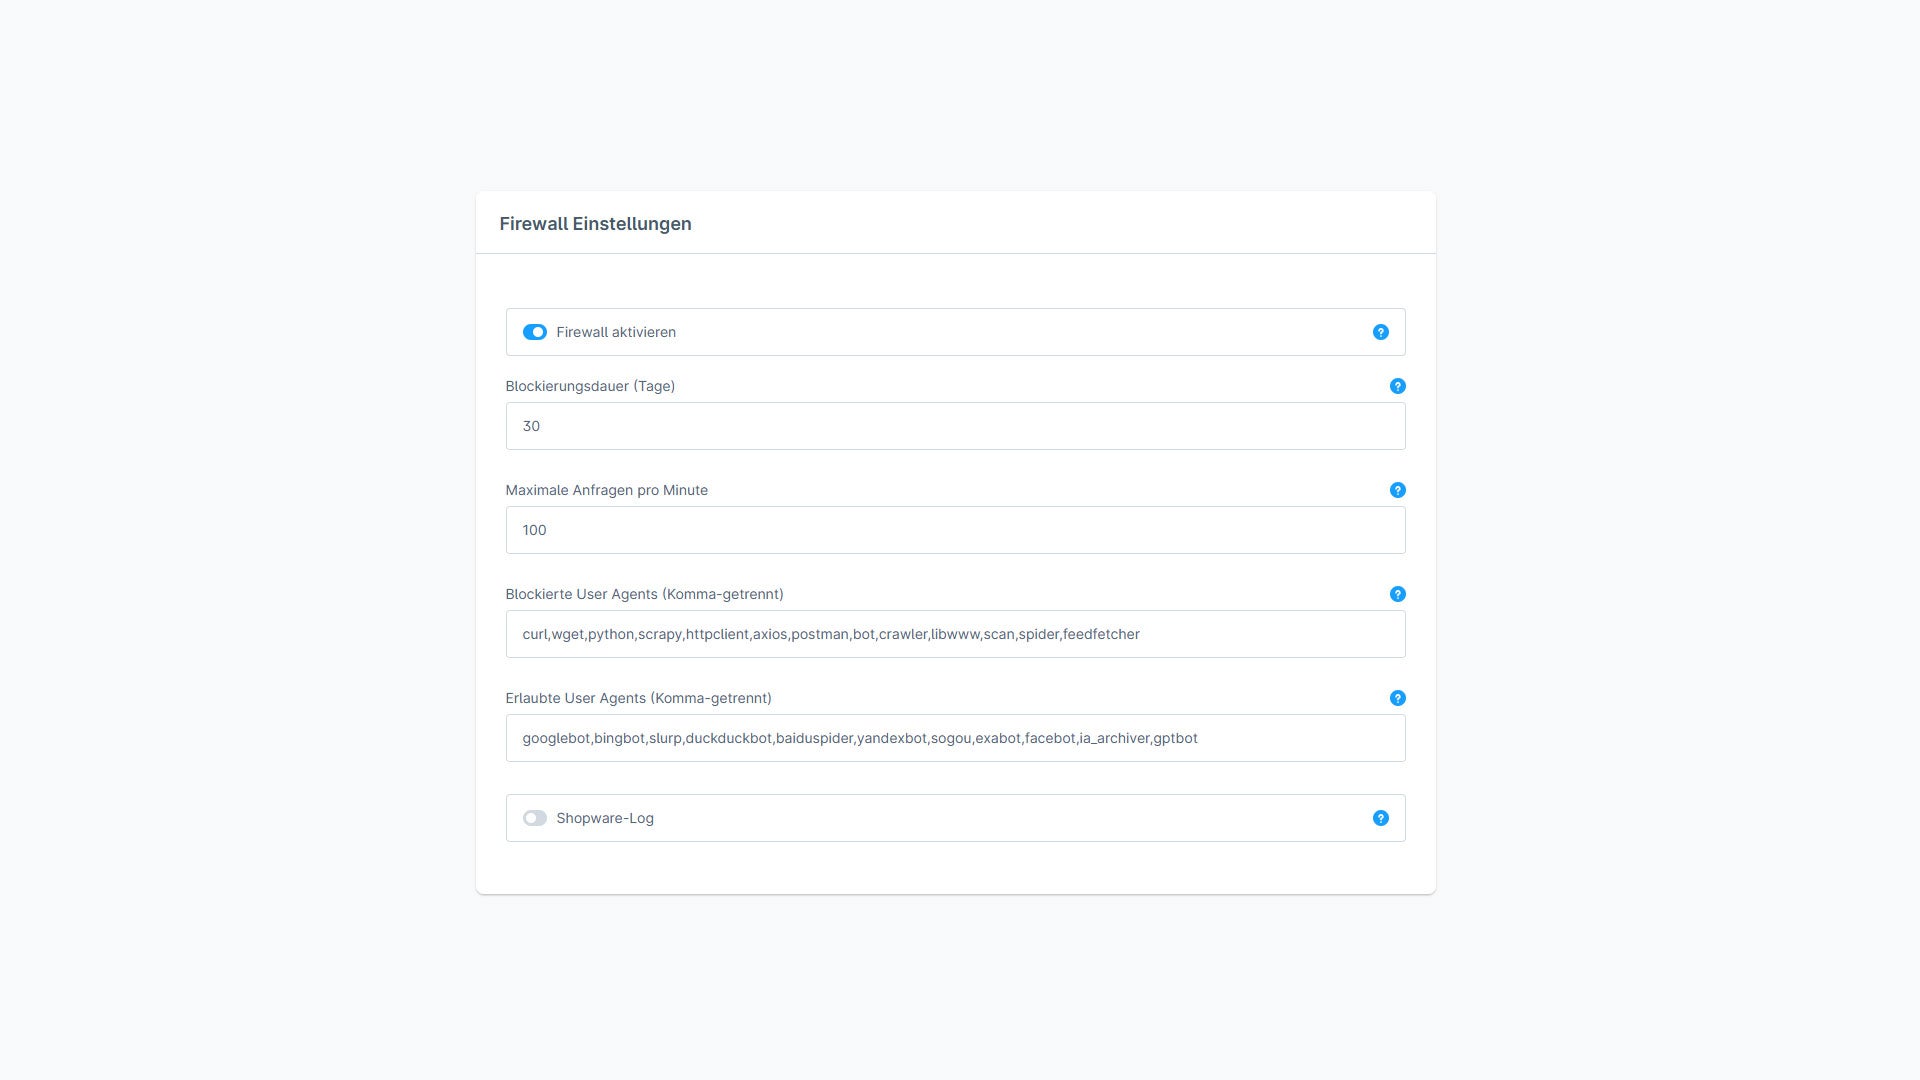Disable the Firewall aktivieren switch

coord(534,332)
